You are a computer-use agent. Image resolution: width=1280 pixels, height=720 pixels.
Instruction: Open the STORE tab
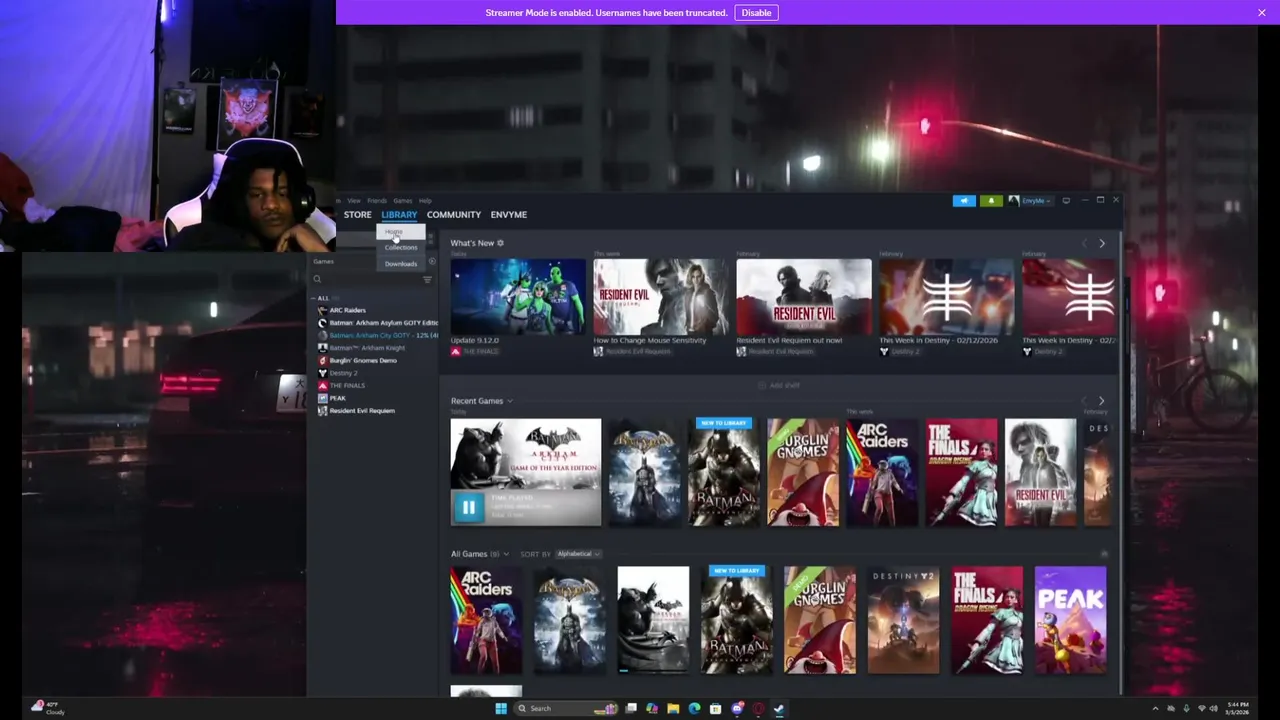point(357,215)
